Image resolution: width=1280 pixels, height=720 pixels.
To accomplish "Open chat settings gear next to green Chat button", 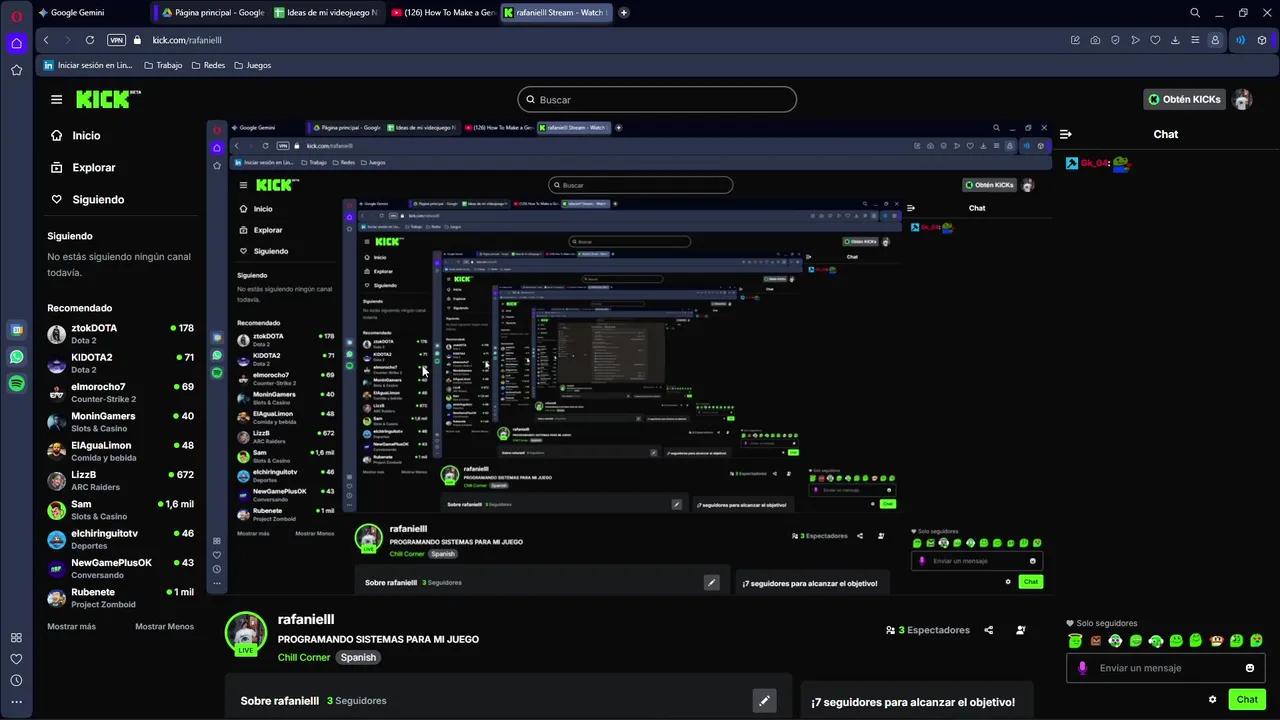I will (1212, 699).
